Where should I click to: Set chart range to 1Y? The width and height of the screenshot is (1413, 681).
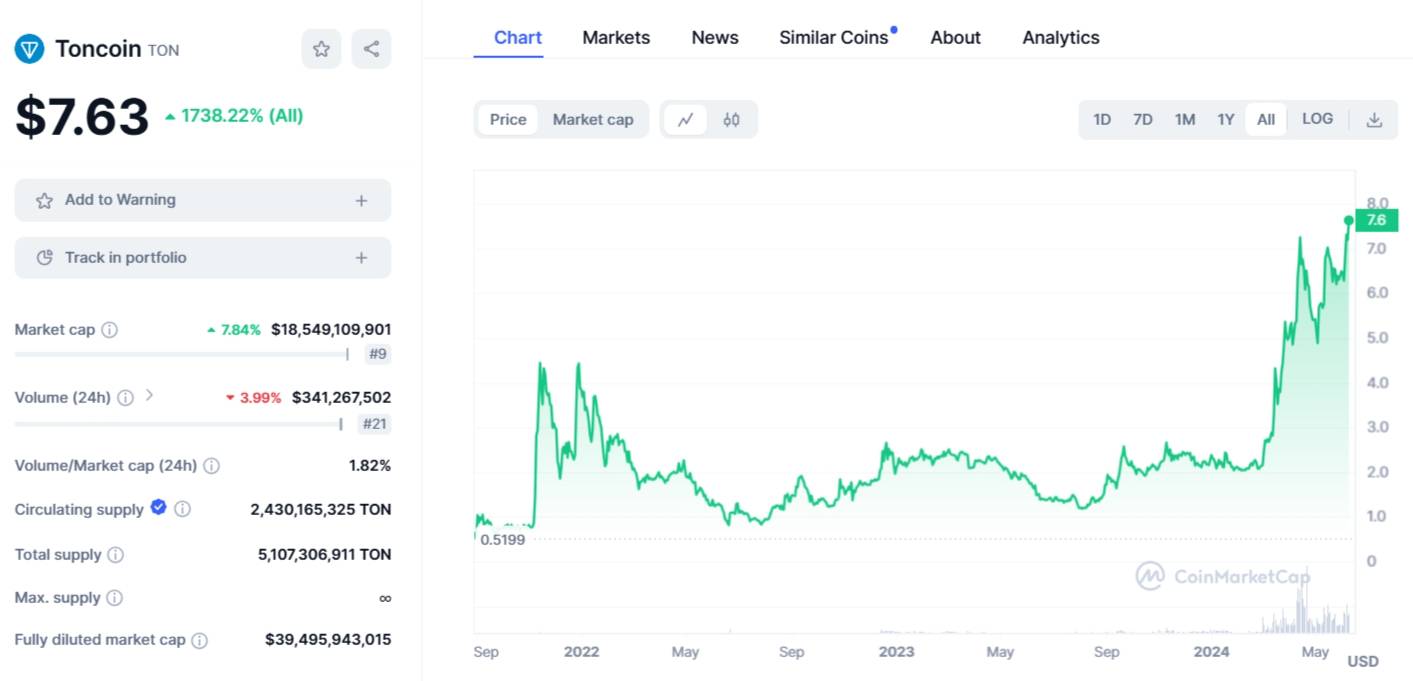(x=1226, y=120)
